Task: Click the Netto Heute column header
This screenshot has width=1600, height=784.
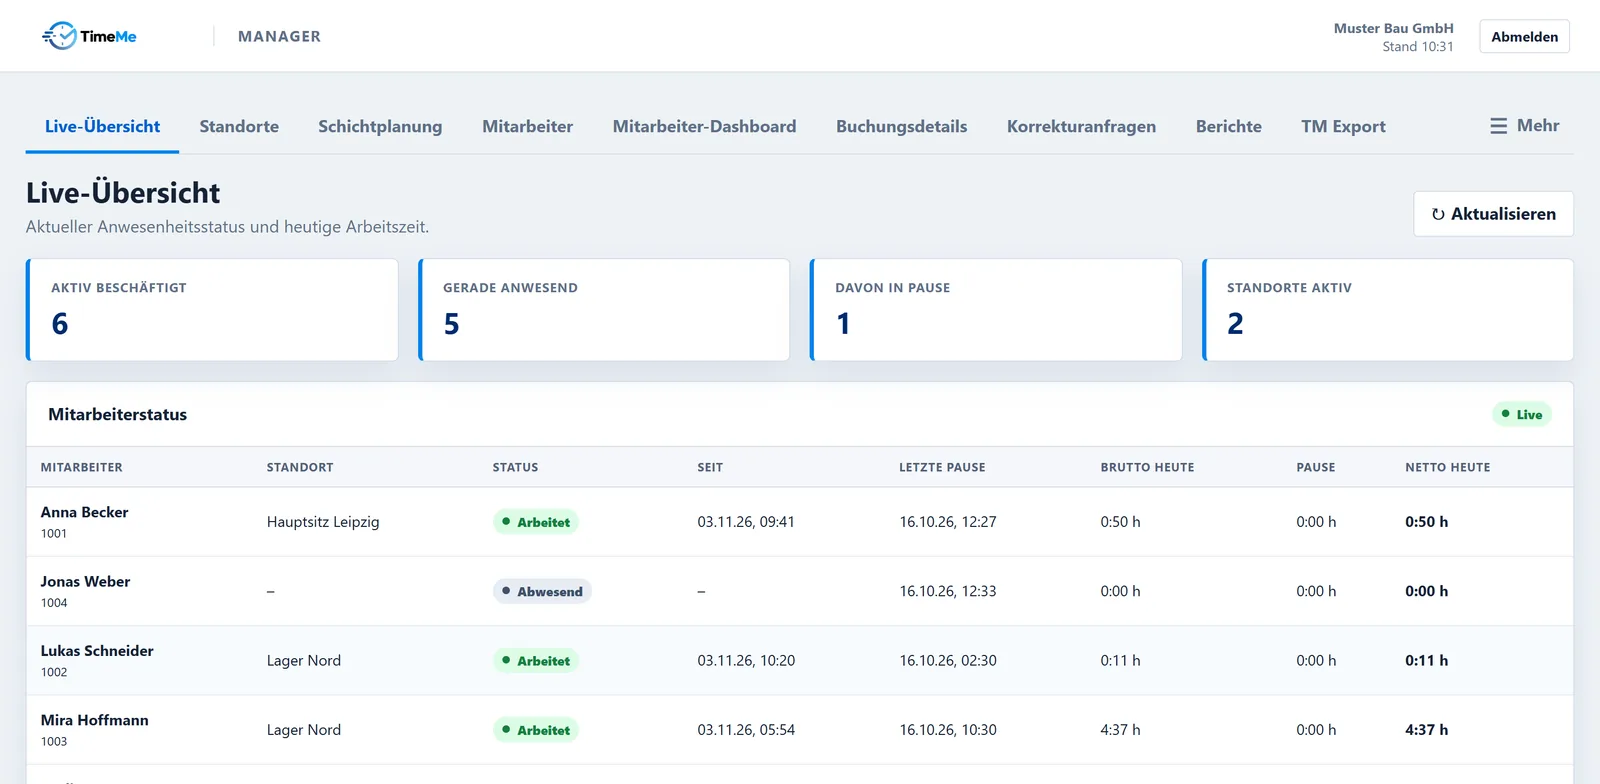Action: (1447, 467)
